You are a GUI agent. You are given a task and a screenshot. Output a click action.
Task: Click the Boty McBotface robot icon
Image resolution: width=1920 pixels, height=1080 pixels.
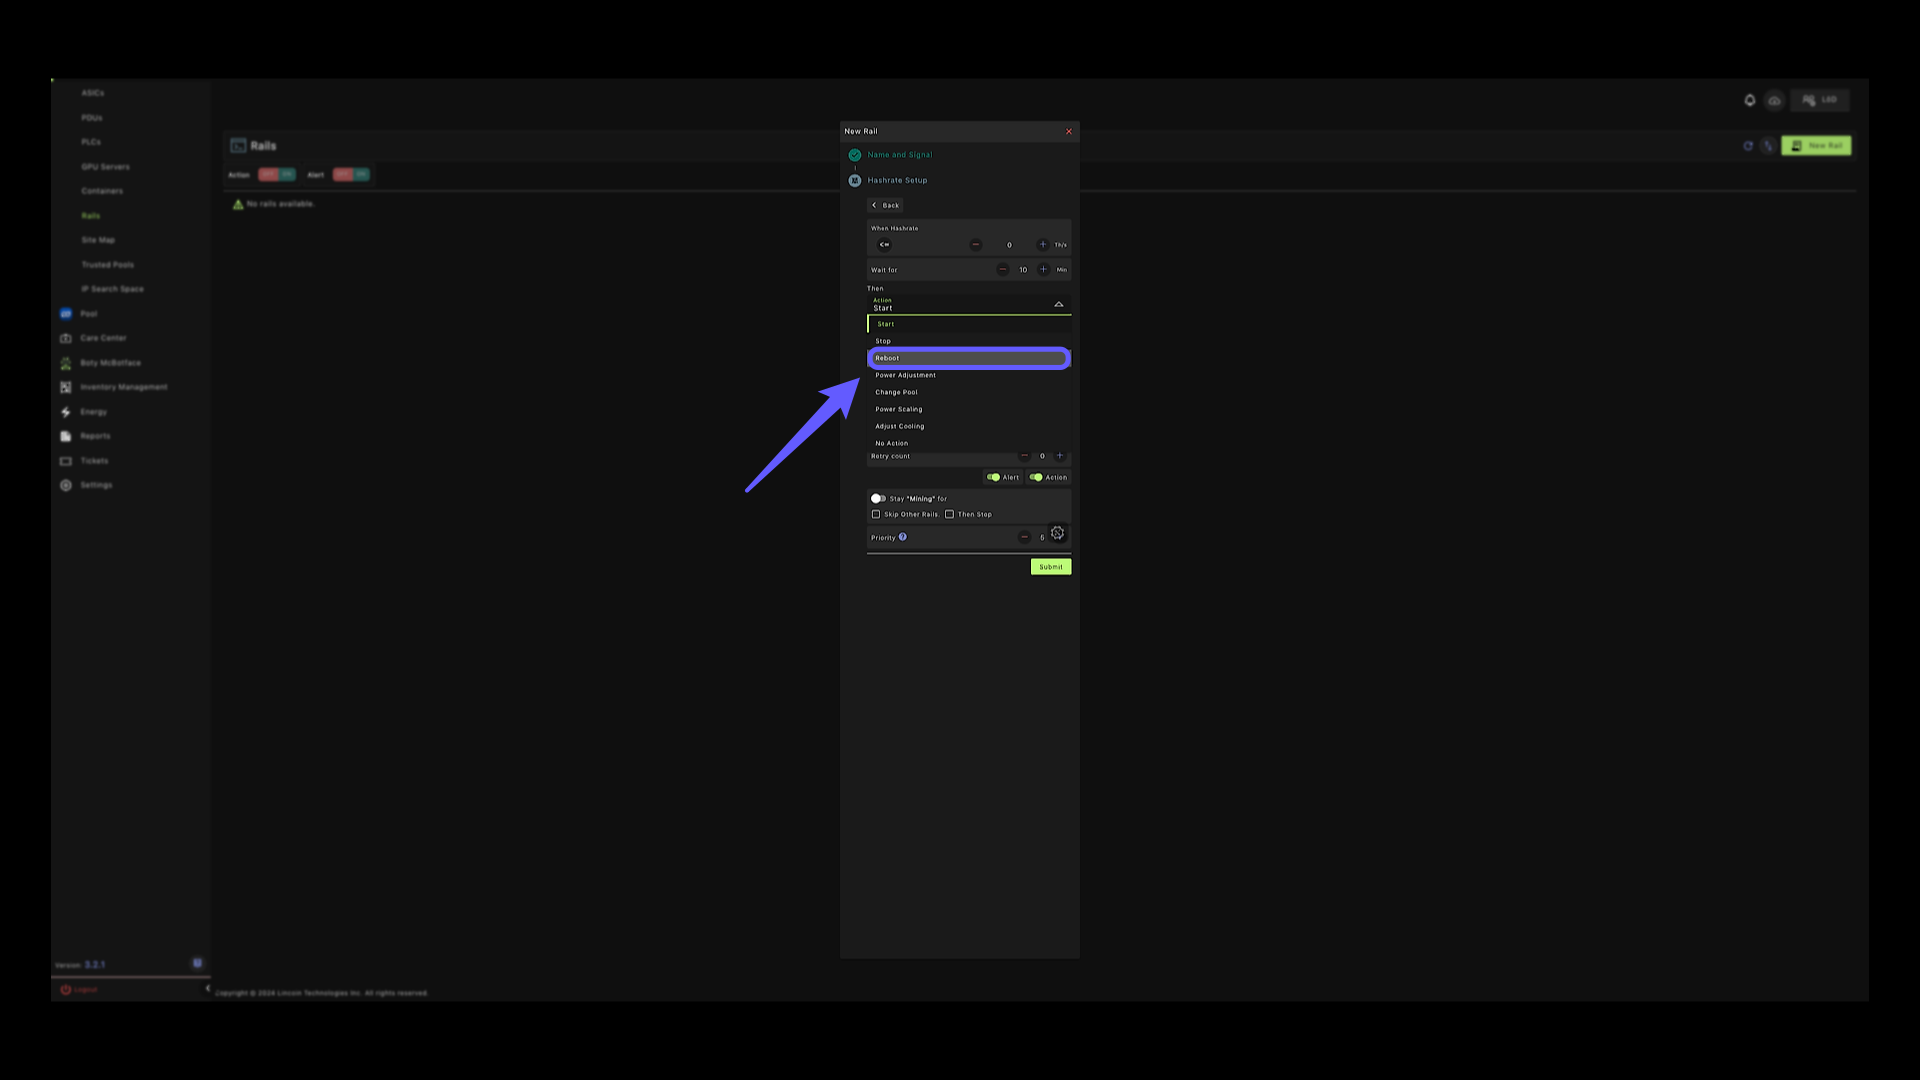[66, 363]
